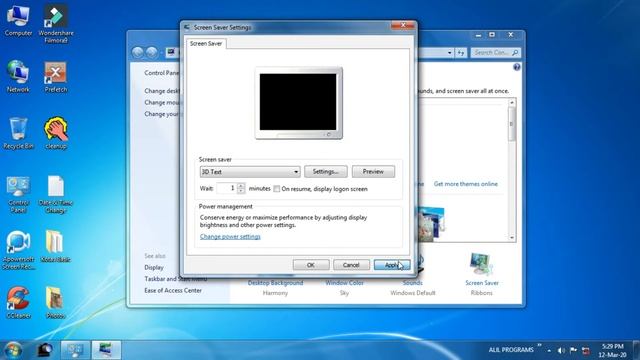This screenshot has width=640, height=360.
Task: Click OK in Screen Saver Settings
Action: click(311, 265)
